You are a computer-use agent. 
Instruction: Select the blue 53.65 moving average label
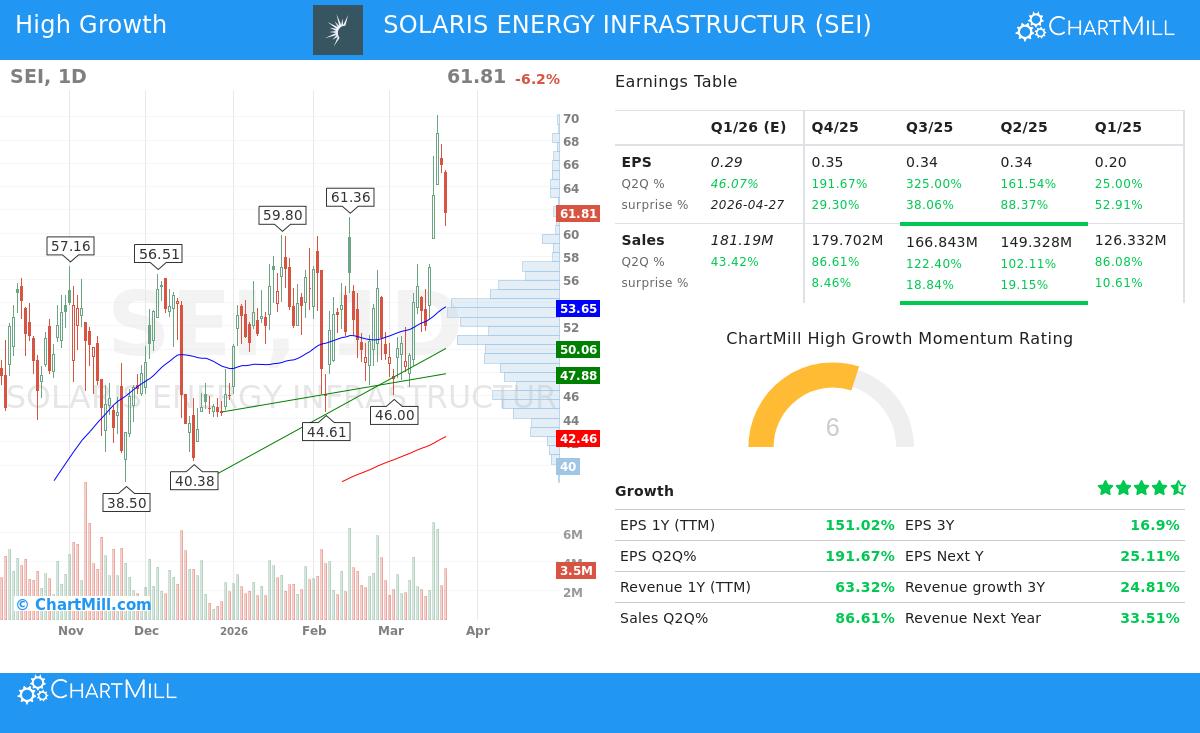[577, 309]
